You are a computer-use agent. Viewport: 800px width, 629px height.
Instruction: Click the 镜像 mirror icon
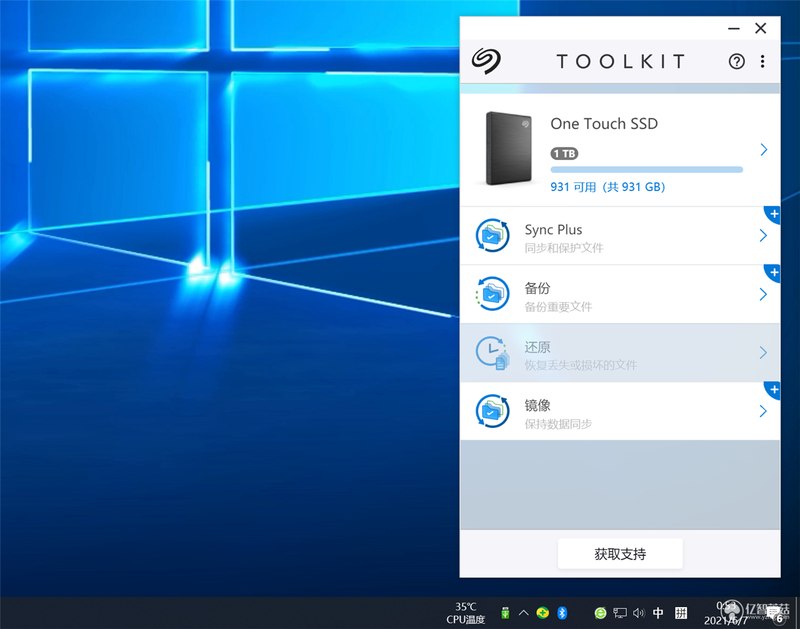click(x=492, y=411)
